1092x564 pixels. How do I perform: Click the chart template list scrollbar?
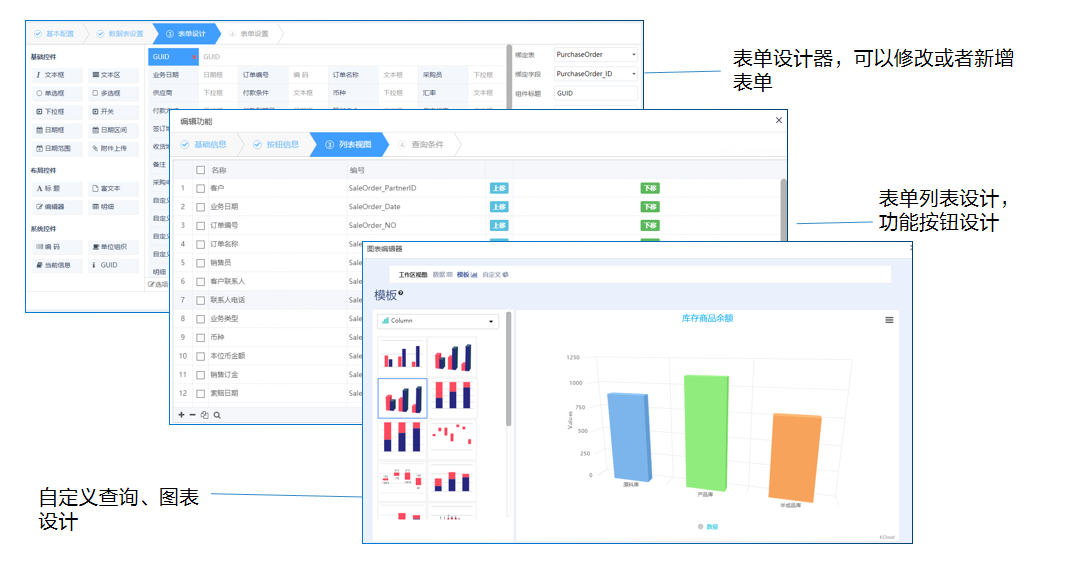(508, 369)
